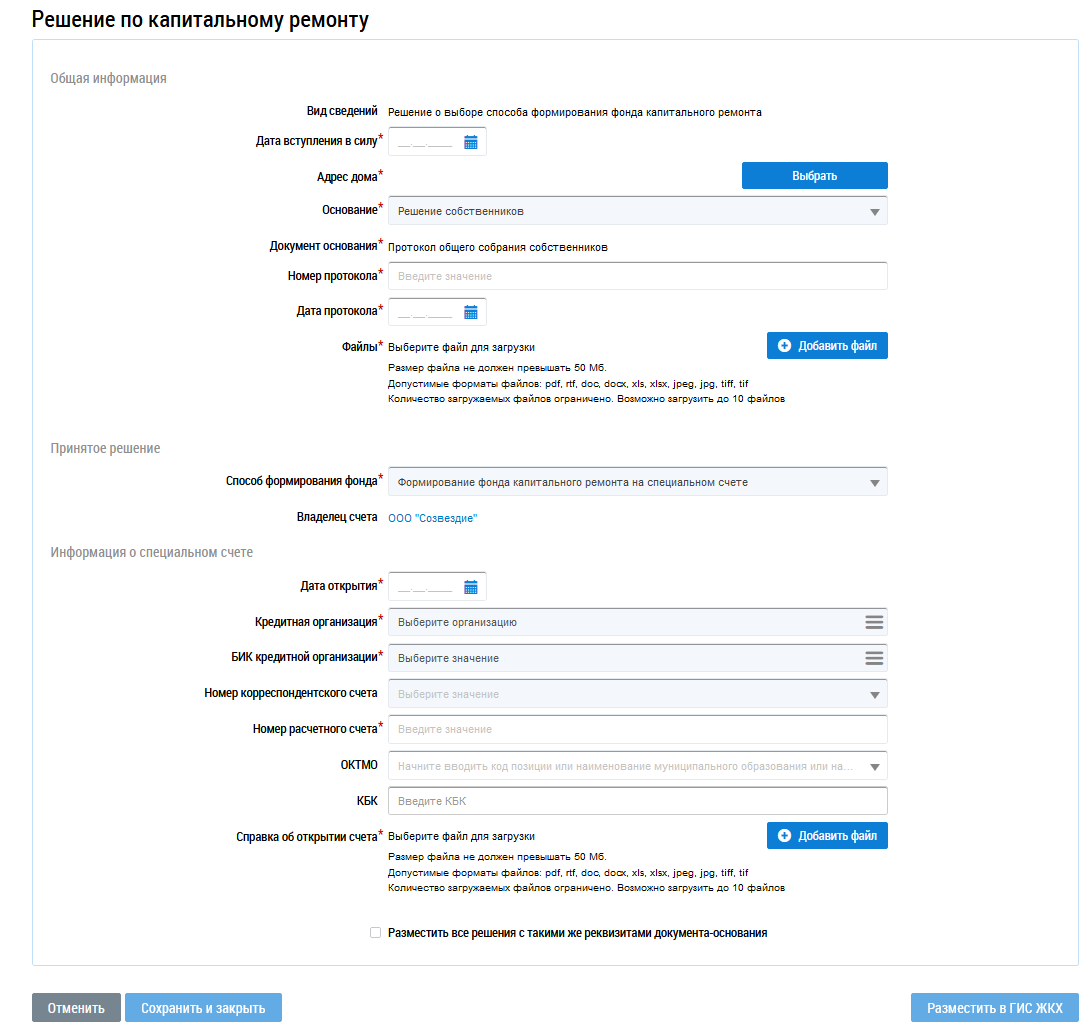Open calendar icon for Дата открытия
Viewport: 1092px width, 1033px height.
pos(471,587)
